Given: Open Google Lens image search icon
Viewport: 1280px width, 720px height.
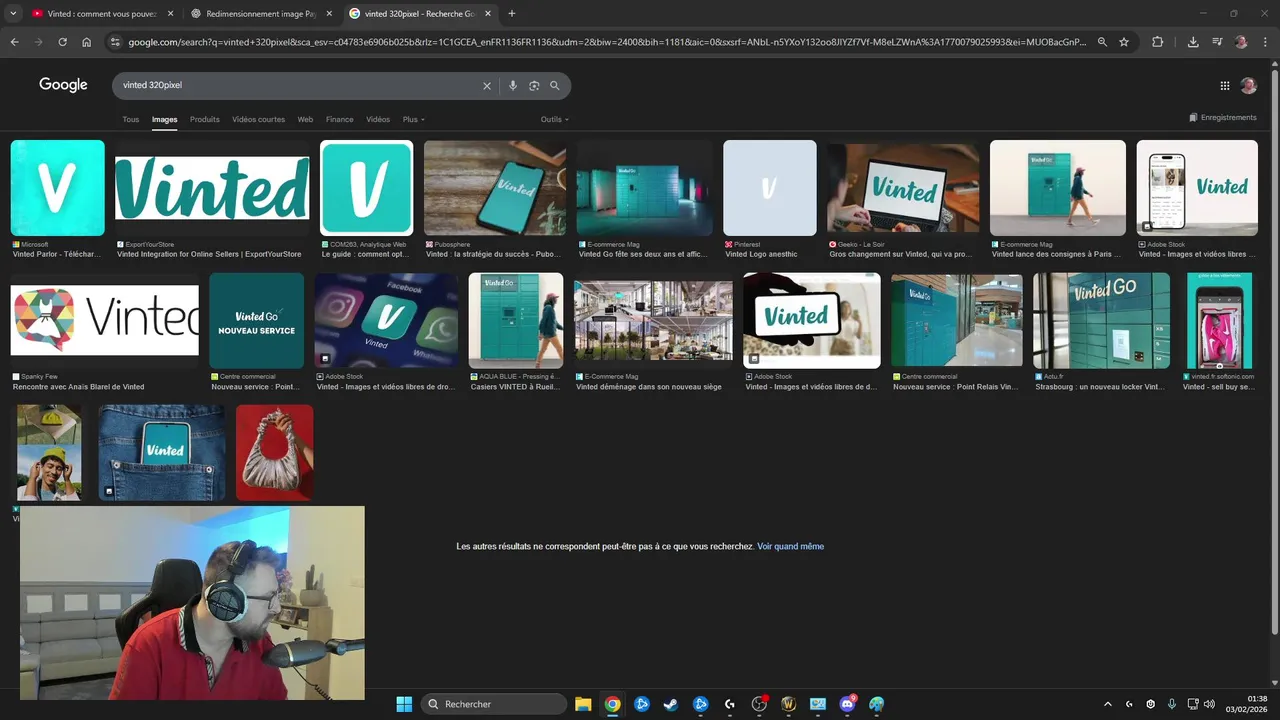Looking at the screenshot, I should 534,86.
